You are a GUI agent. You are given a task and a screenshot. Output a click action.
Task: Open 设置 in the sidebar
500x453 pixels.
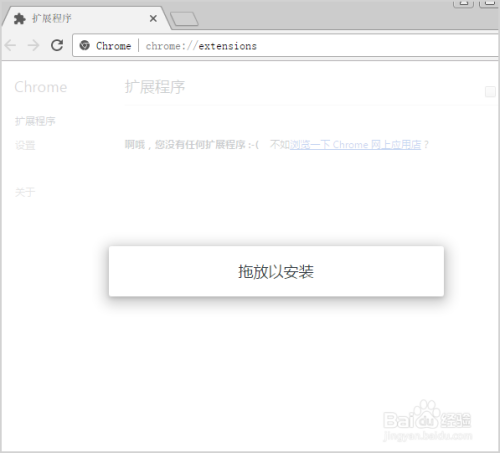click(x=25, y=145)
